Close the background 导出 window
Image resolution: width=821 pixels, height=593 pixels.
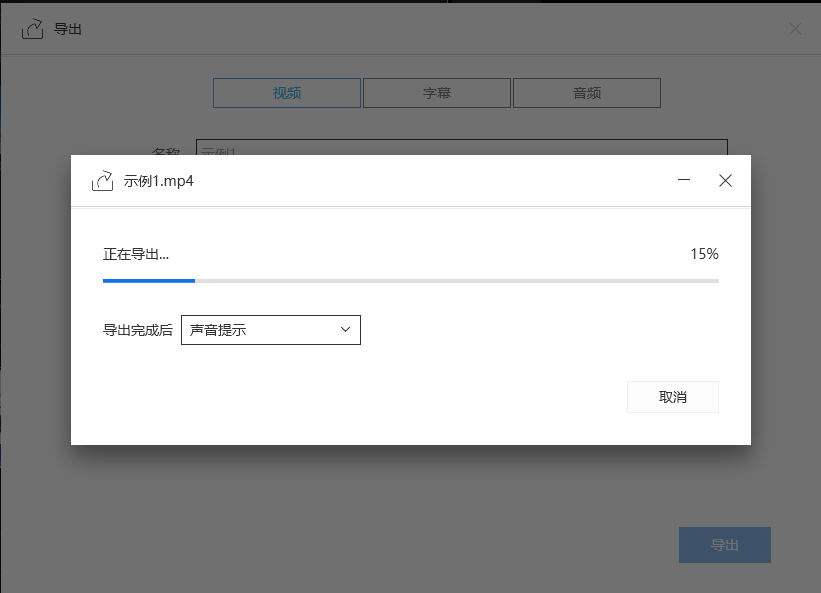pyautogui.click(x=795, y=29)
